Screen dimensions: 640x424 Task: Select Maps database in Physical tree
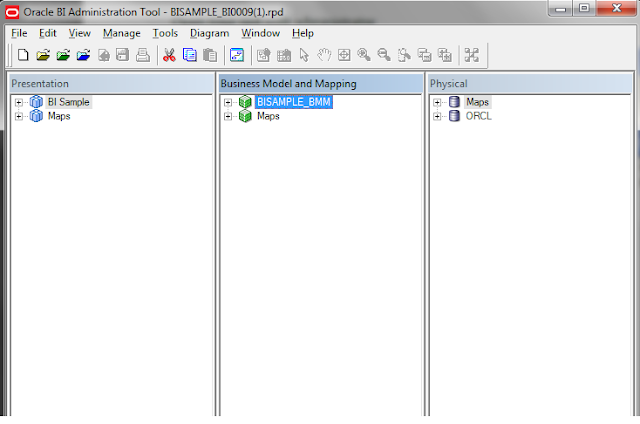(x=478, y=102)
